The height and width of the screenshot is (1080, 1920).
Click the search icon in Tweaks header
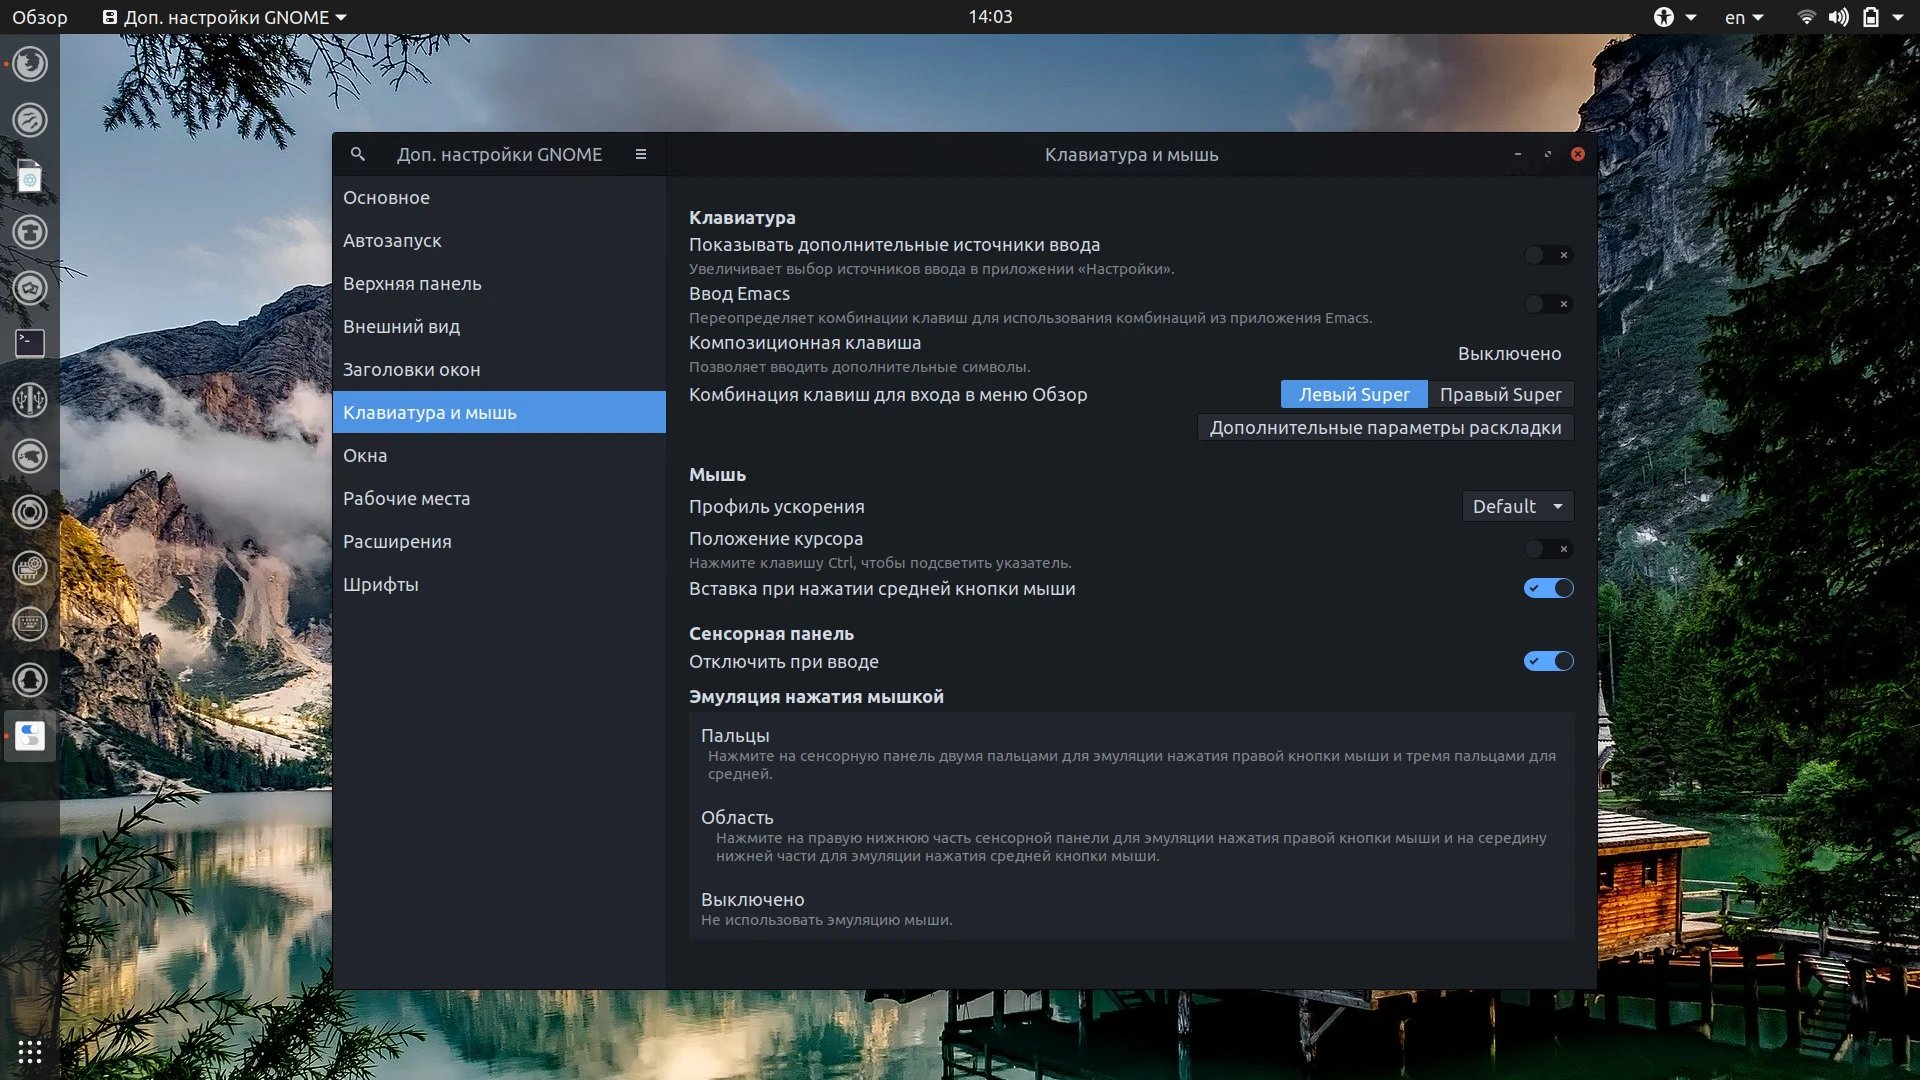pyautogui.click(x=357, y=154)
